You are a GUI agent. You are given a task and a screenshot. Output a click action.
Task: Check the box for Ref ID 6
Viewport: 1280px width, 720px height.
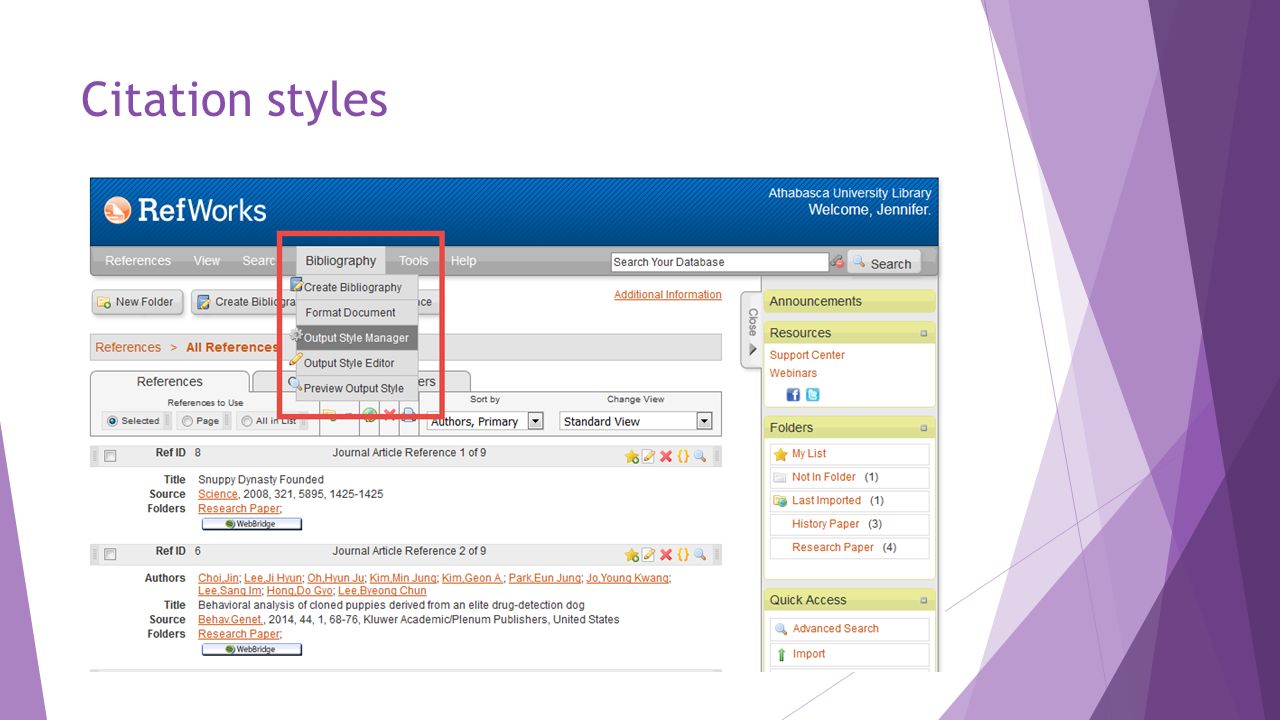tap(110, 554)
